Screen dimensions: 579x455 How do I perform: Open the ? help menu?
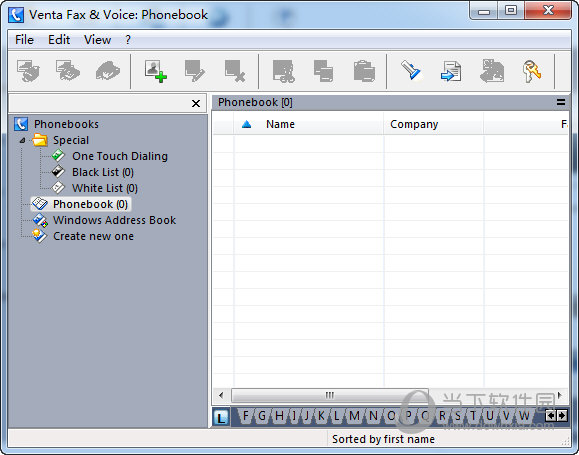coord(128,40)
